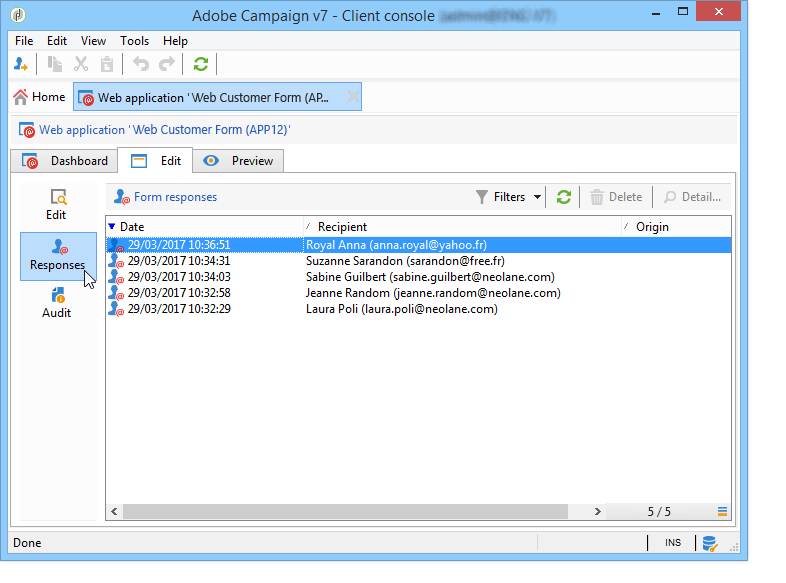Open the File menu
Image resolution: width=786 pixels, height=583 pixels.
(24, 41)
